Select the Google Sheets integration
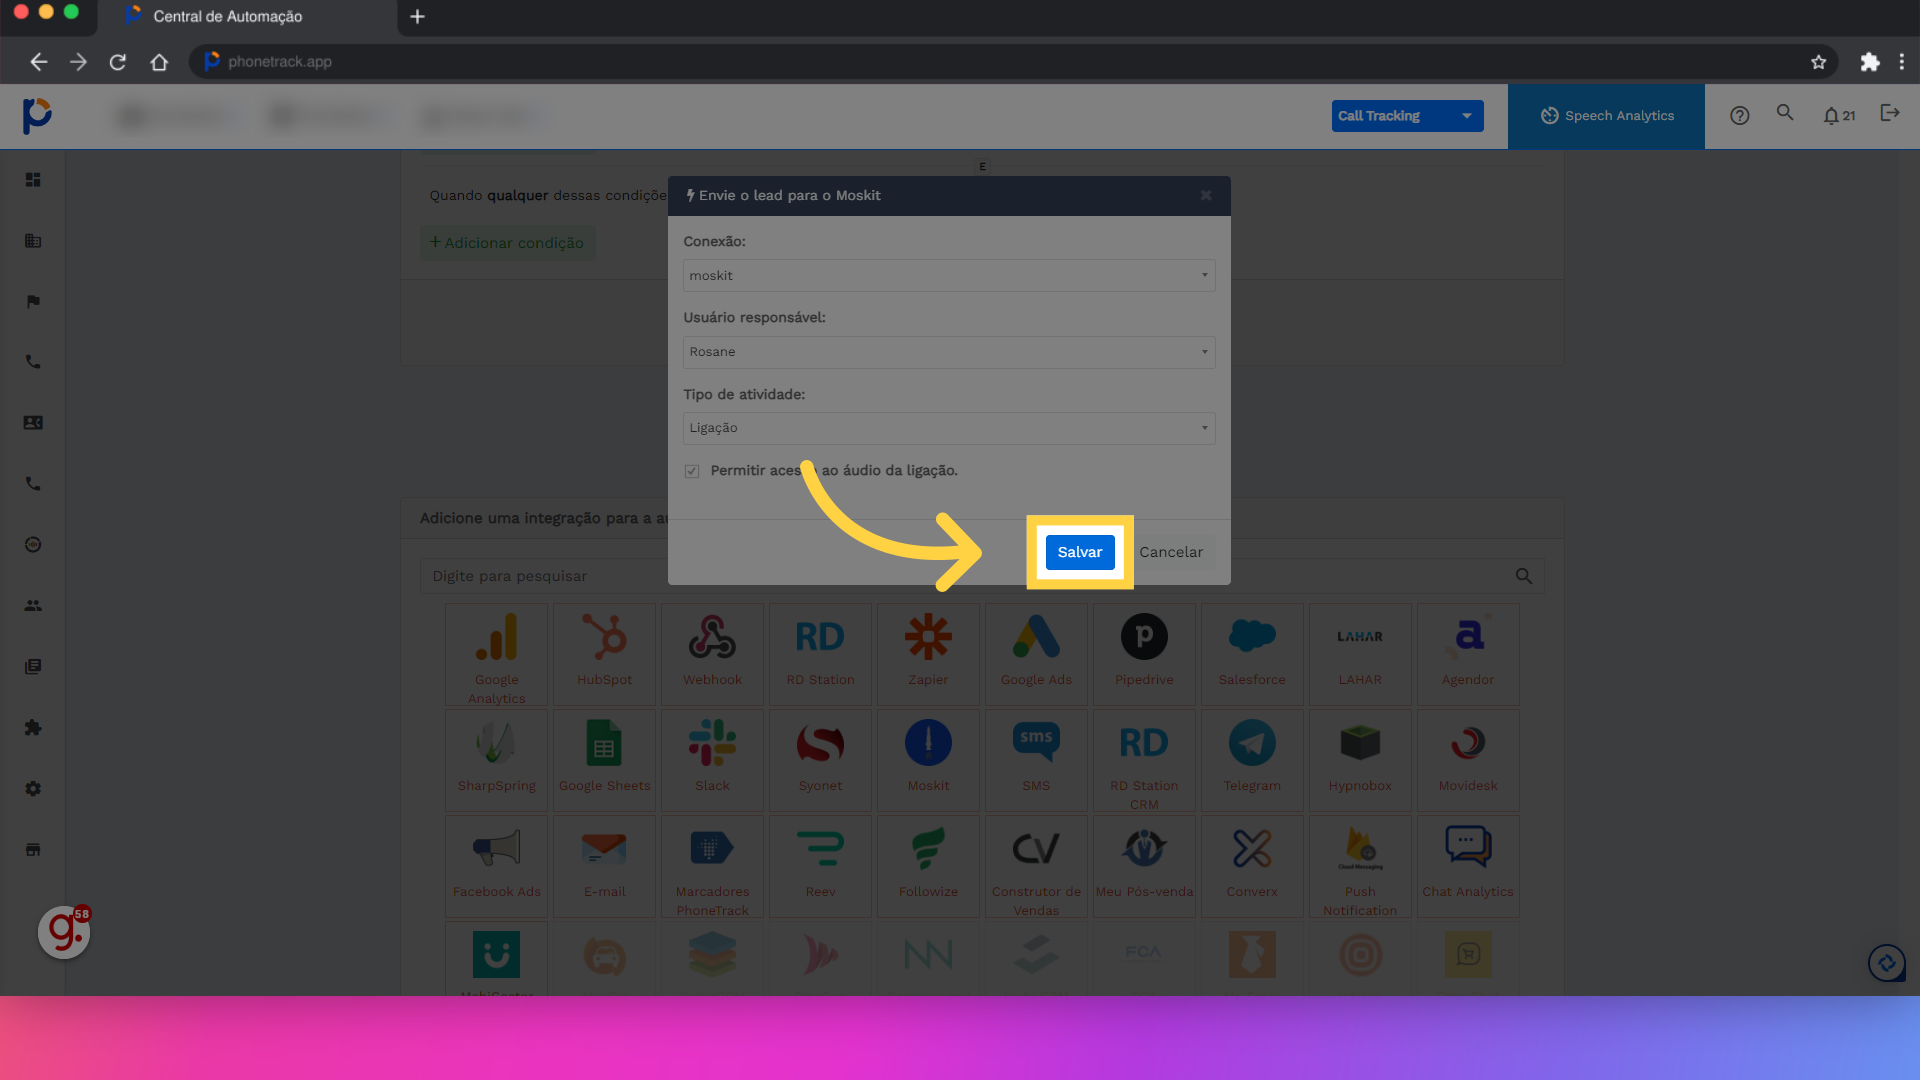 [x=605, y=761]
